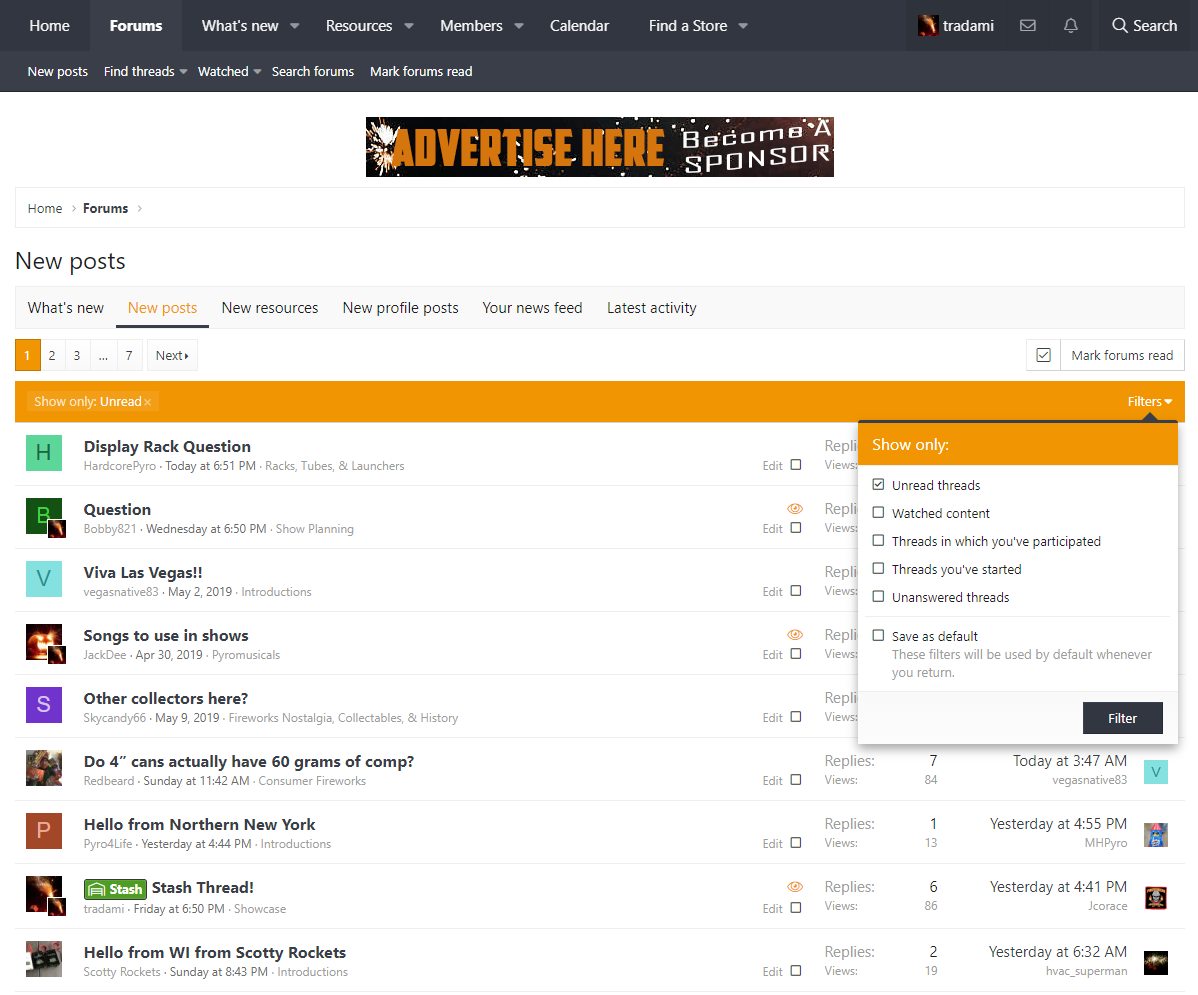Viewport: 1198px width, 995px height.
Task: Check the Save as default option
Action: tap(879, 636)
